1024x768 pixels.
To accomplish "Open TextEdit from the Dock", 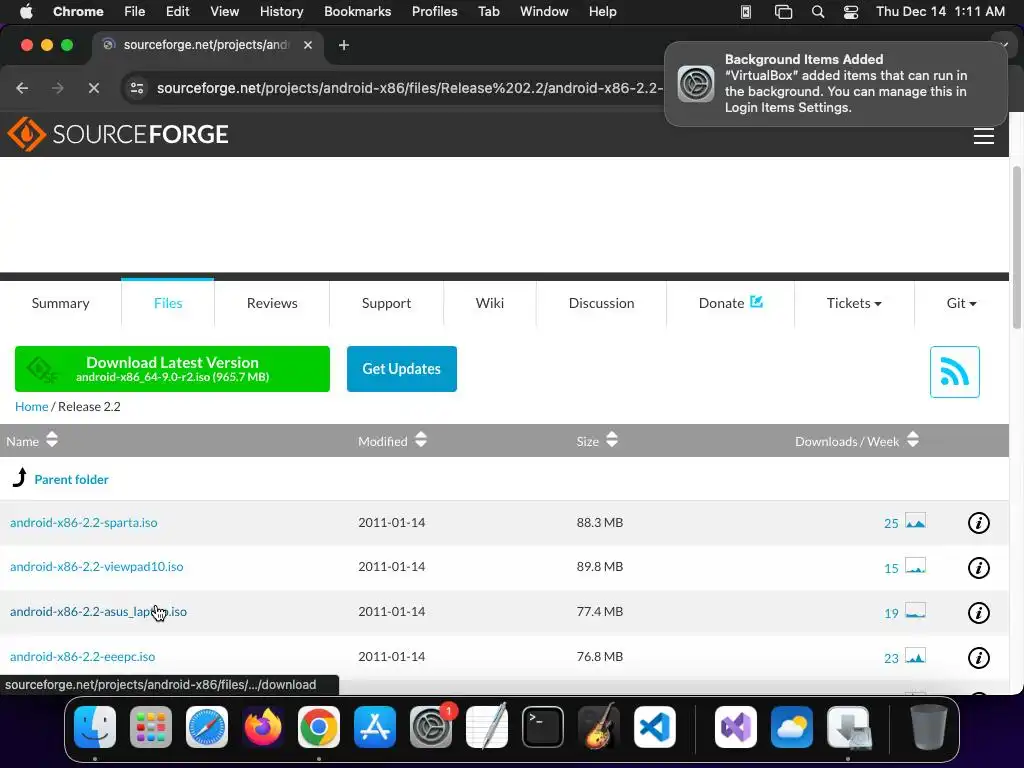I will click(487, 727).
